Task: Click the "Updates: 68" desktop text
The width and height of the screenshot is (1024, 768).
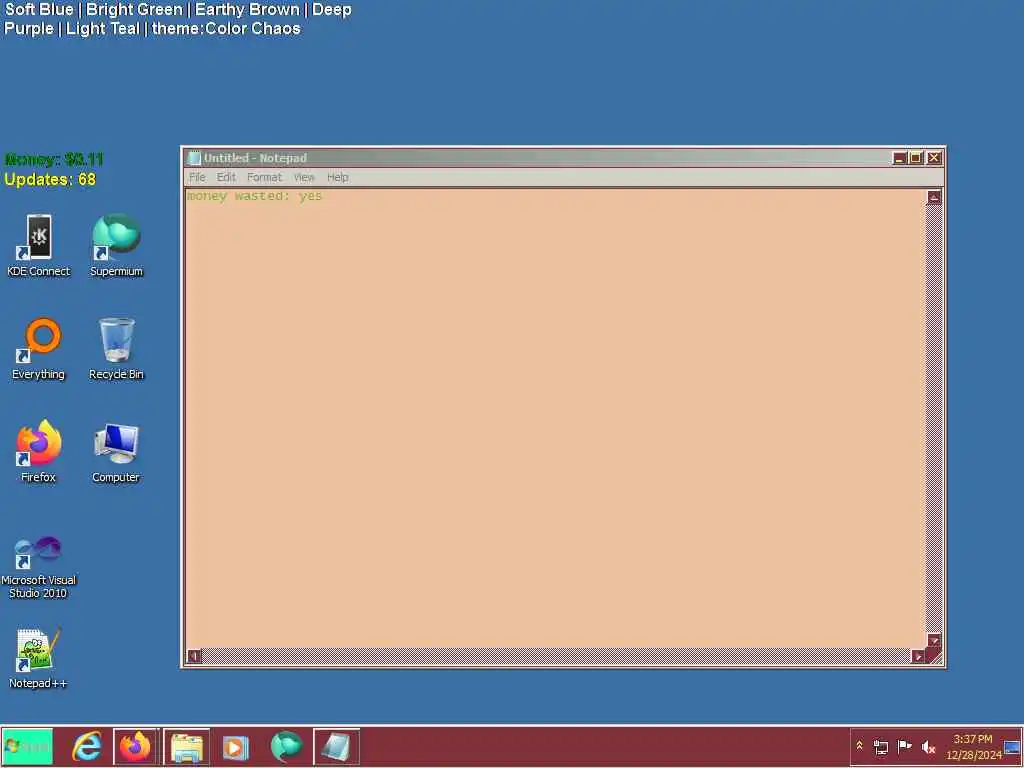Action: (50, 180)
